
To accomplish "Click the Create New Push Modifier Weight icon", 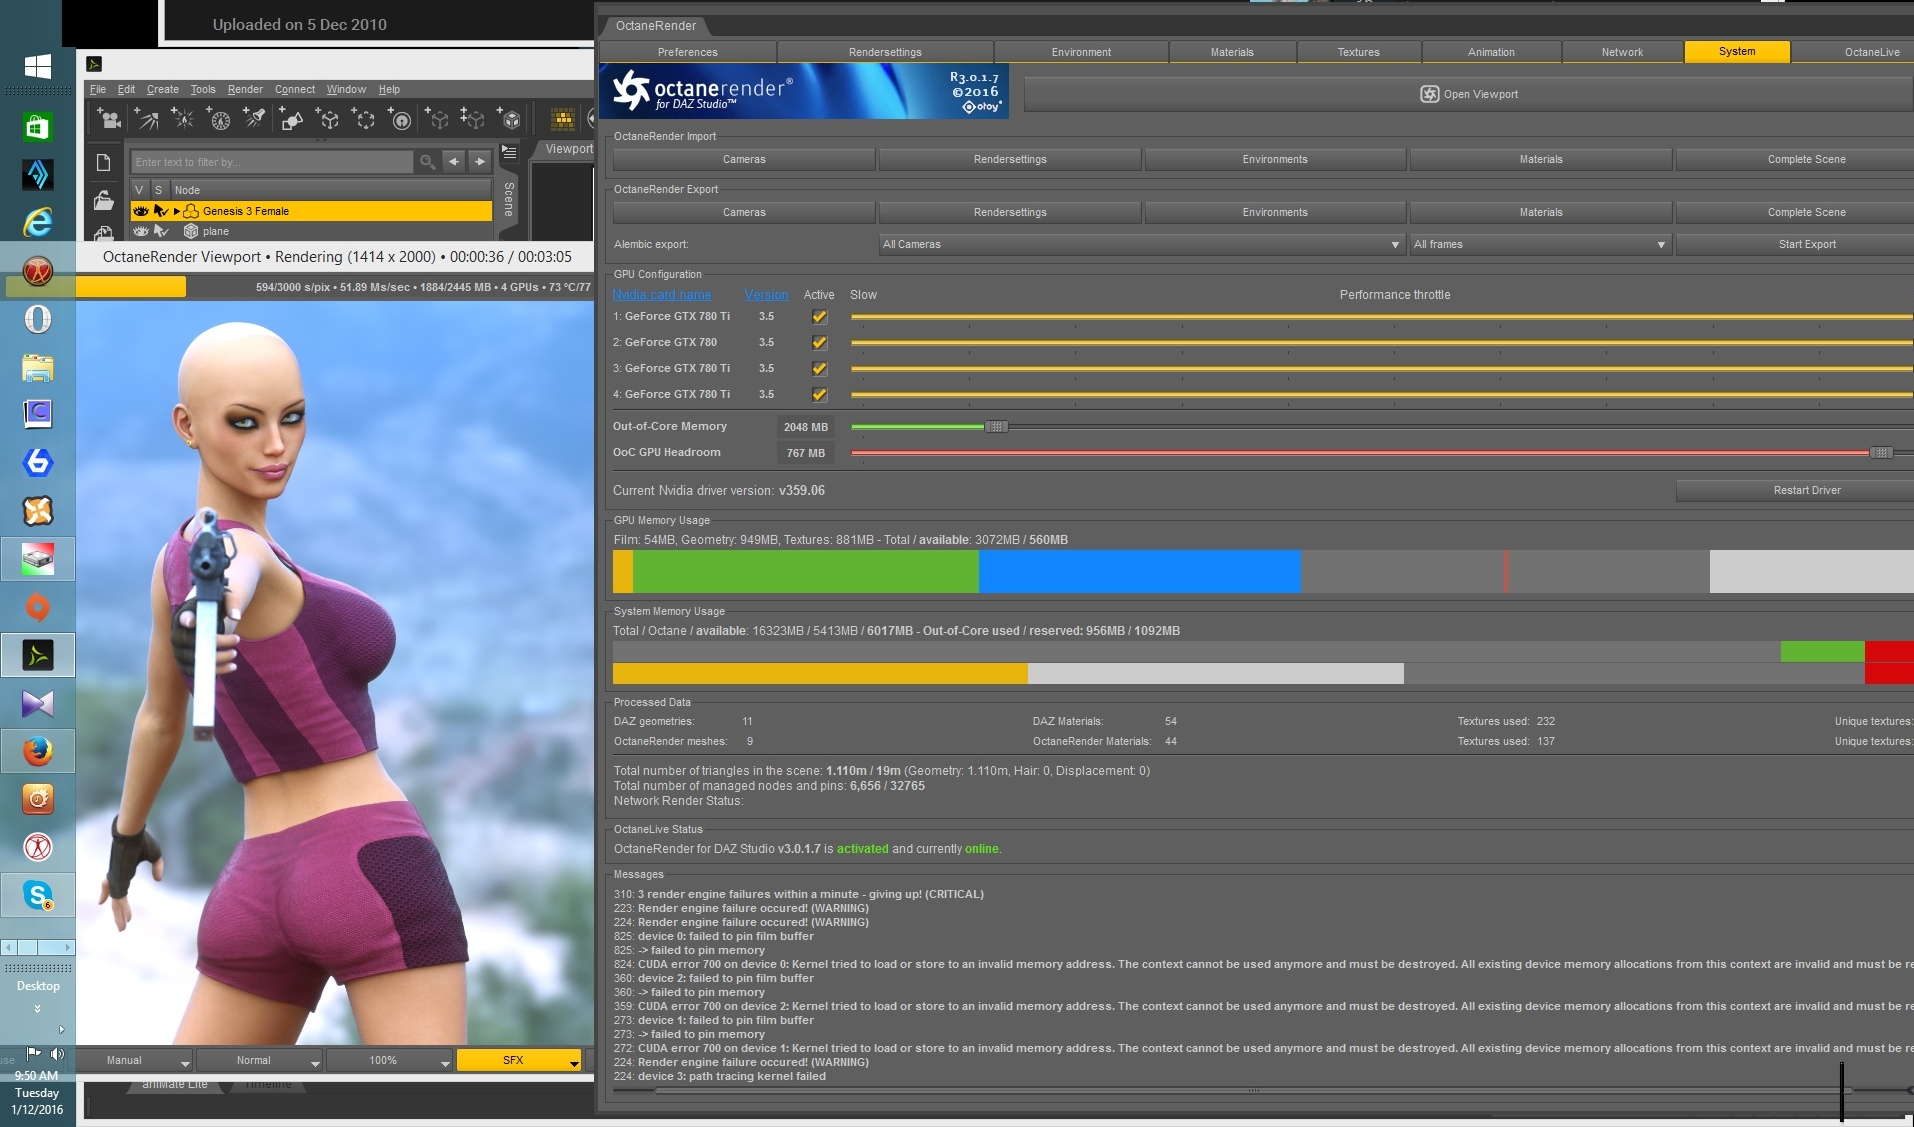I will pos(400,120).
